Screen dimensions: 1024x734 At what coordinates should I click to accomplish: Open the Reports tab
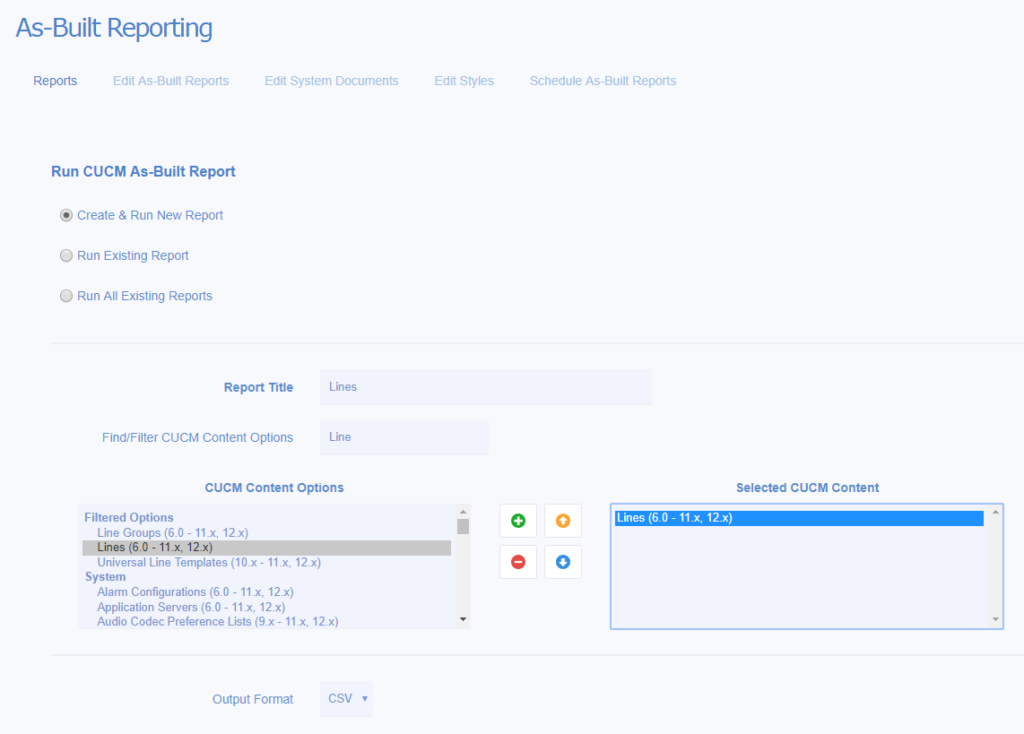point(55,81)
